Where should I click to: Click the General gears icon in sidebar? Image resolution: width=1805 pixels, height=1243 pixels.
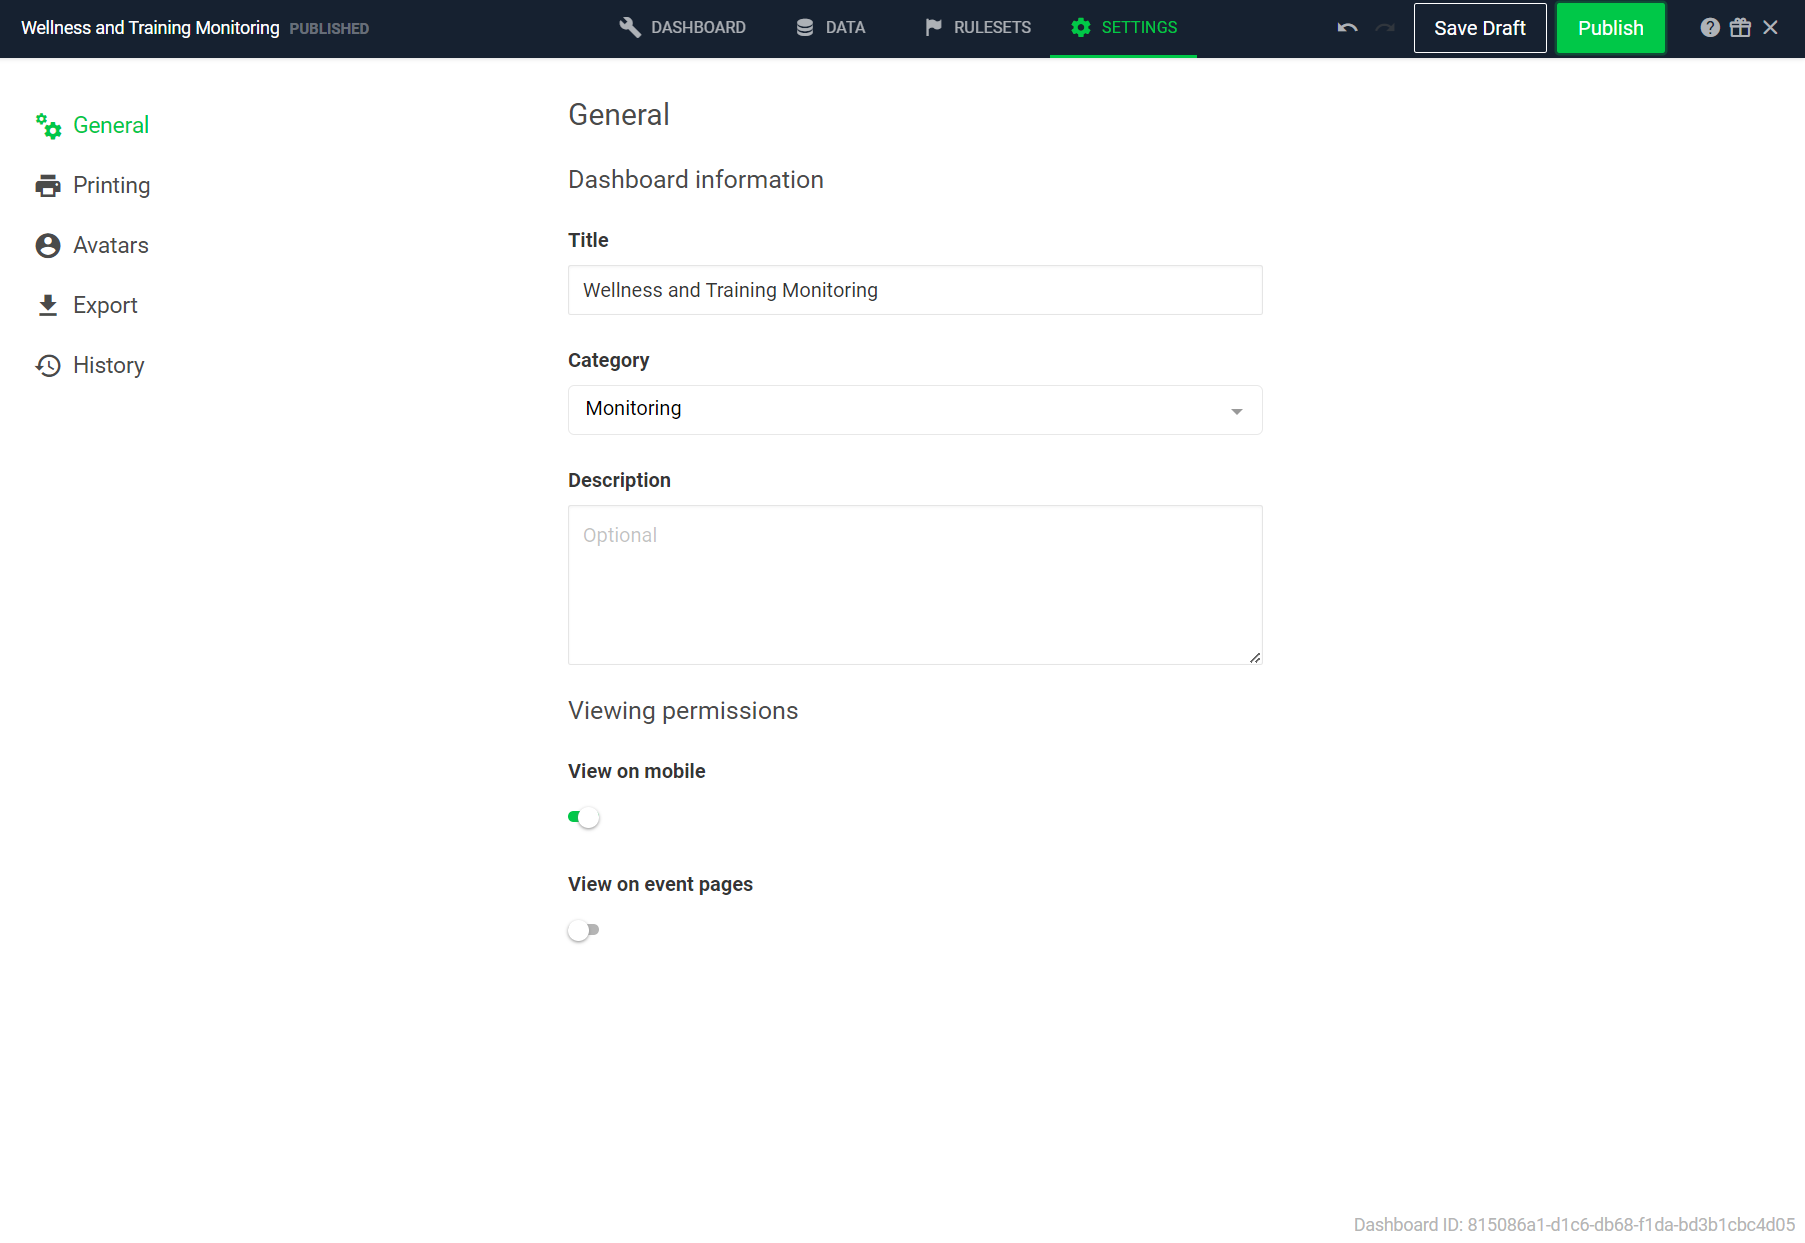(48, 126)
